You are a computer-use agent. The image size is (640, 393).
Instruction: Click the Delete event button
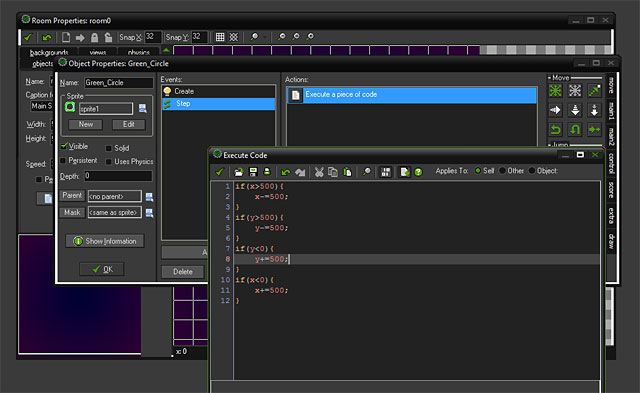(x=182, y=272)
